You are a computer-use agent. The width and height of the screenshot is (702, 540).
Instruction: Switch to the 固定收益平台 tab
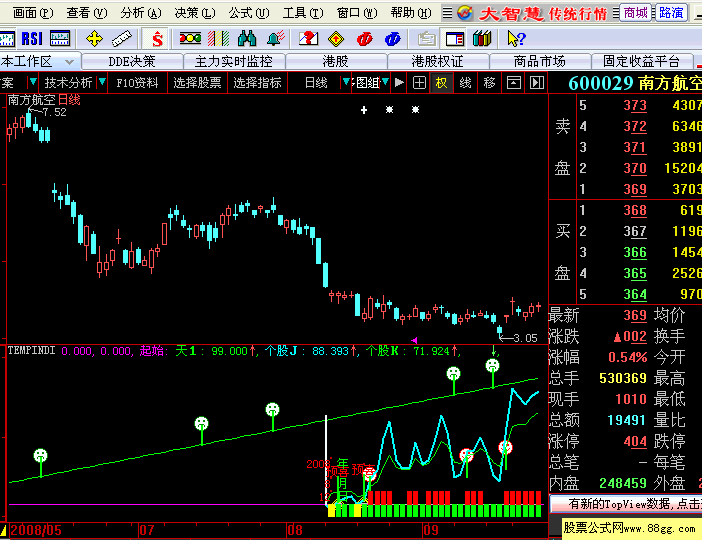pos(641,61)
